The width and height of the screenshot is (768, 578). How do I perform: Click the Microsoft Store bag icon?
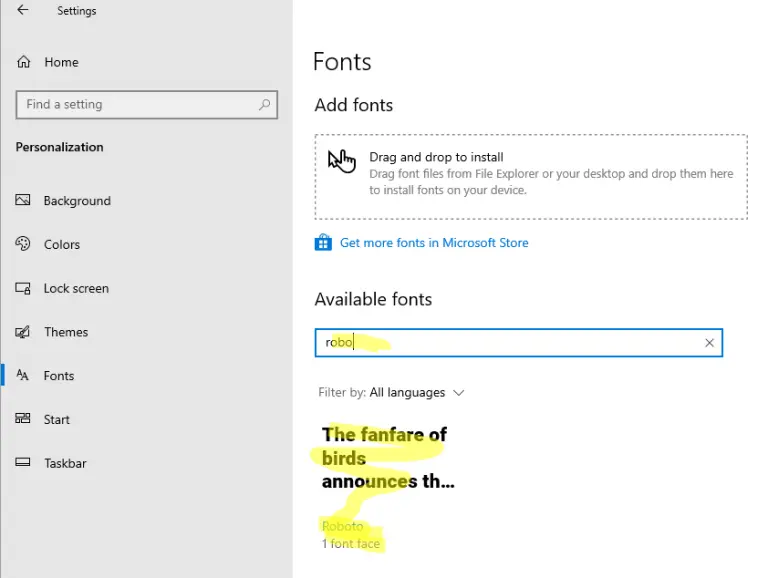coord(323,242)
